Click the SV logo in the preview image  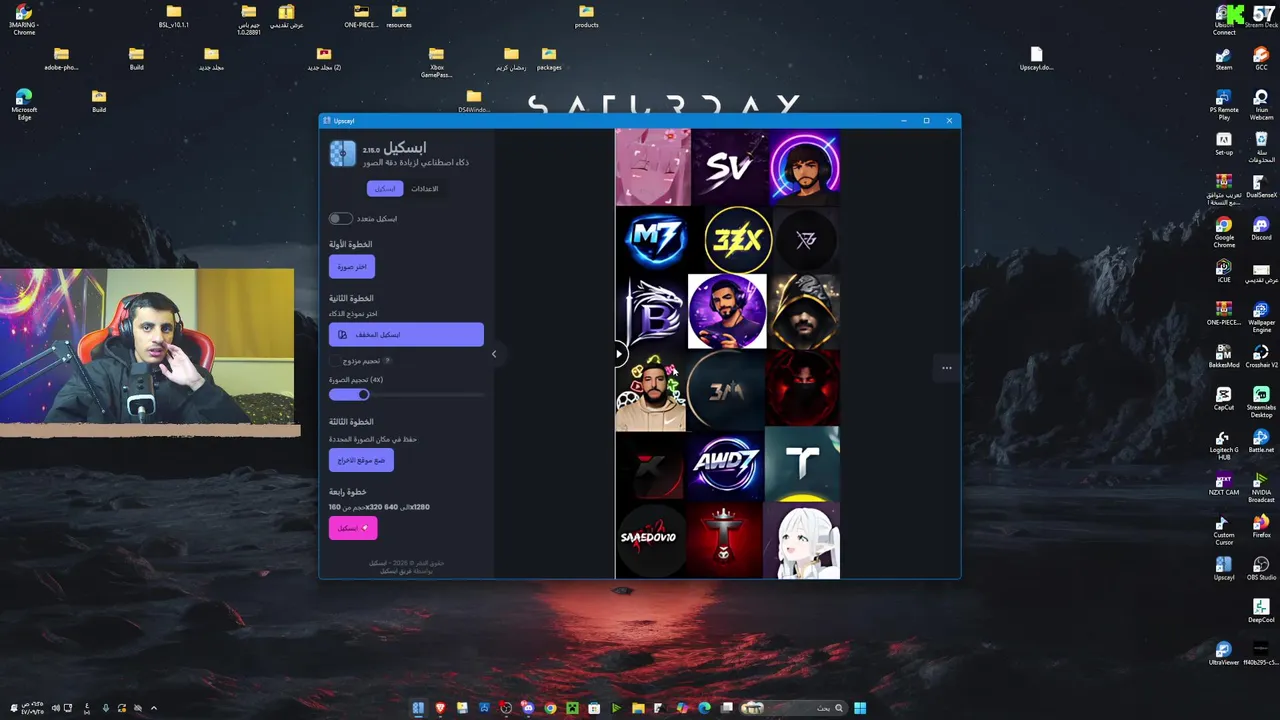pos(728,166)
